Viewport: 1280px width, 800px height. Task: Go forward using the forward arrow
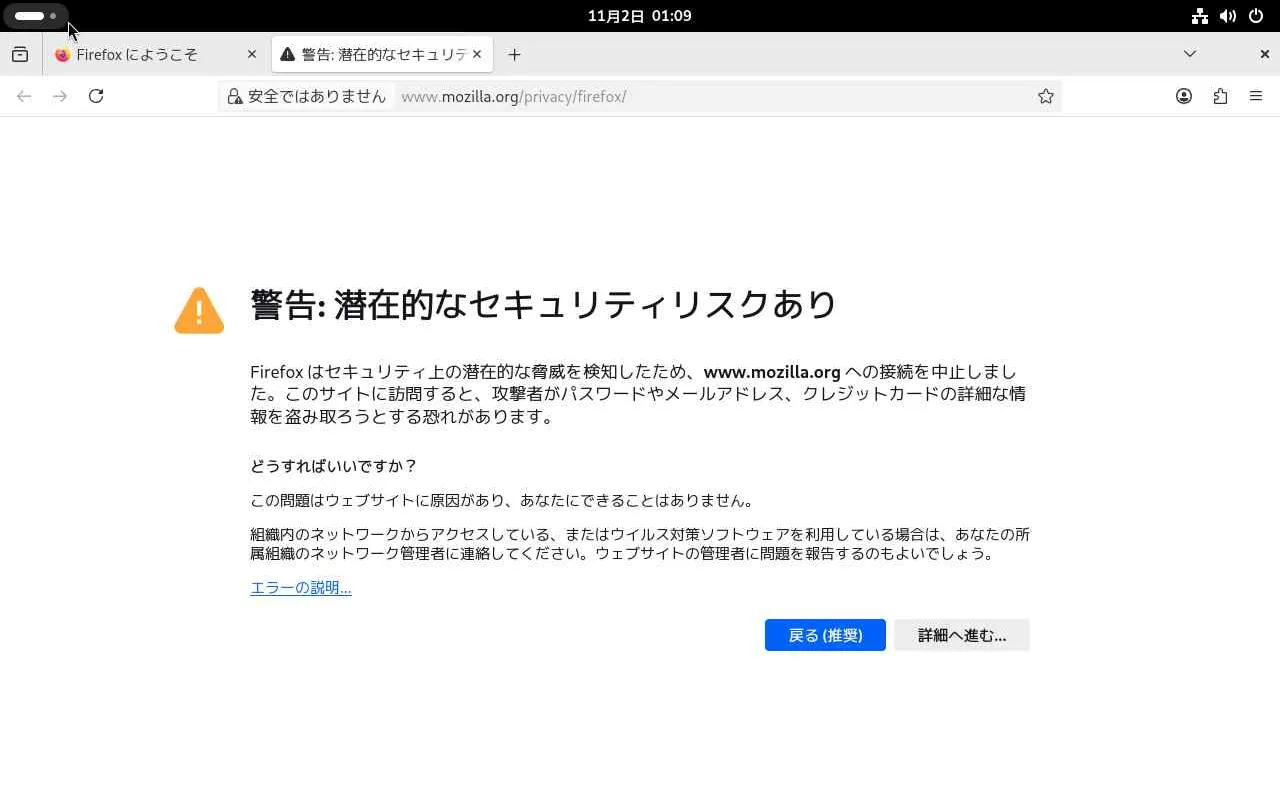click(60, 96)
